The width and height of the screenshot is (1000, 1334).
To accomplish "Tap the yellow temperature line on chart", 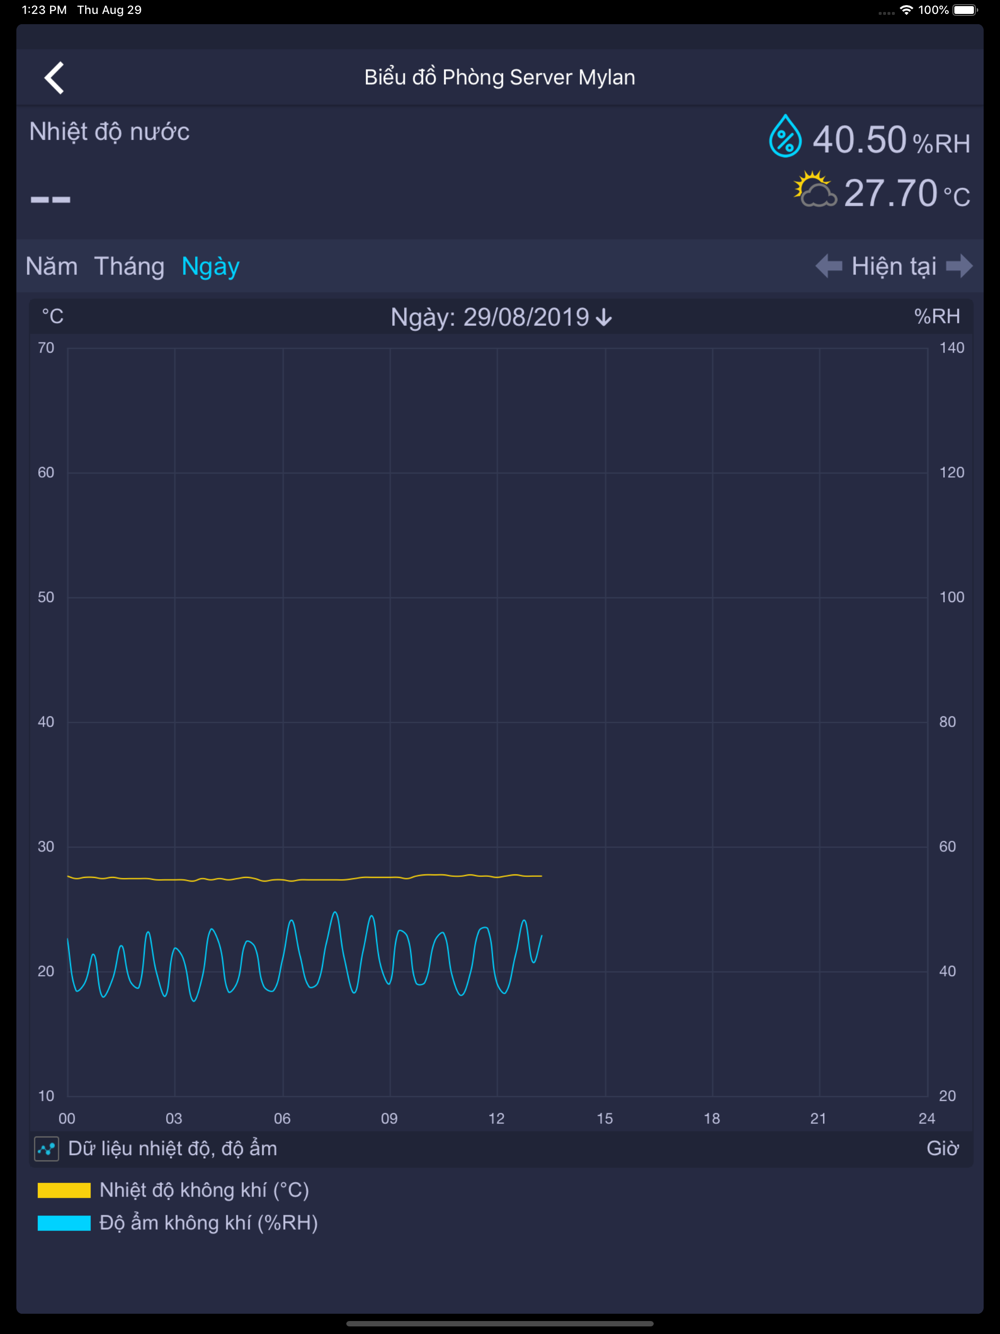I will click(305, 878).
